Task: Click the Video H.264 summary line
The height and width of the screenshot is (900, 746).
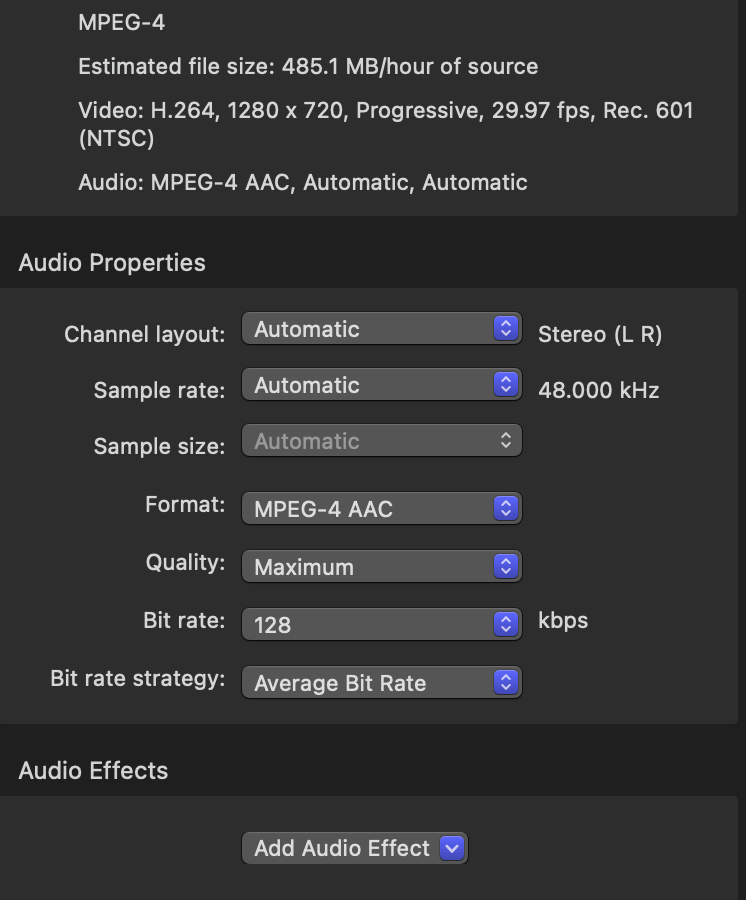Action: 385,111
